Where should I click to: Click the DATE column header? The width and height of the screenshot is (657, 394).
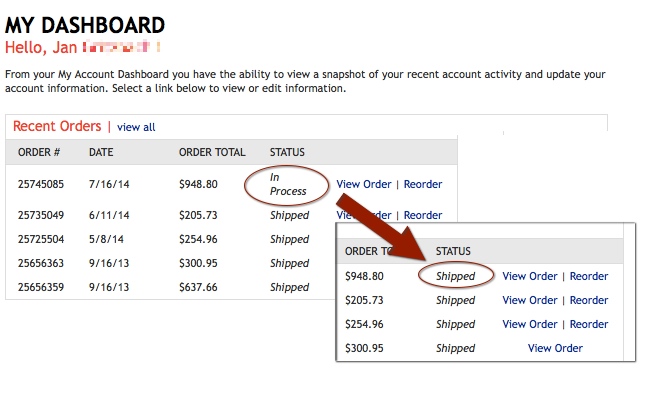101,152
